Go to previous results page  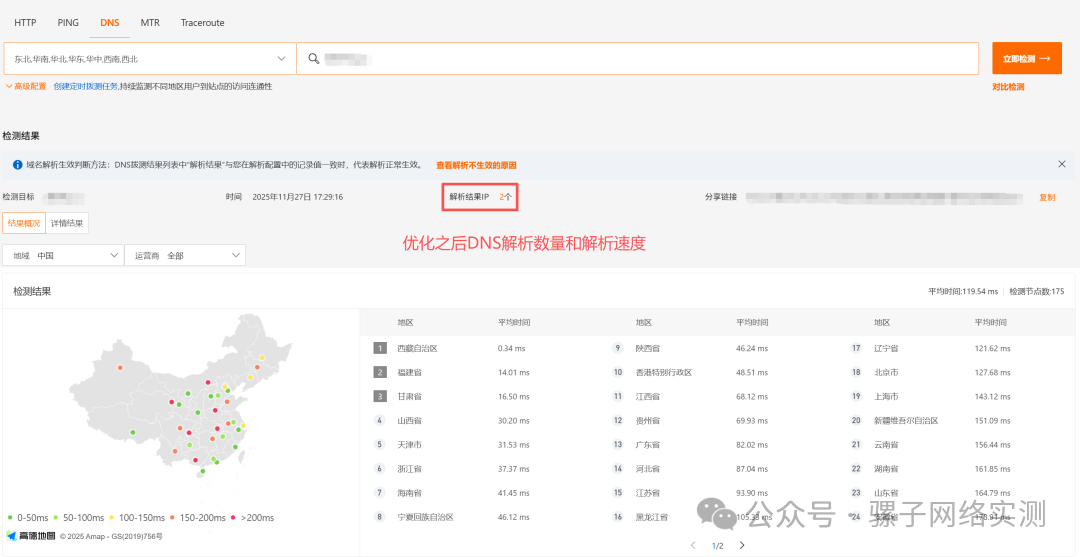(694, 545)
